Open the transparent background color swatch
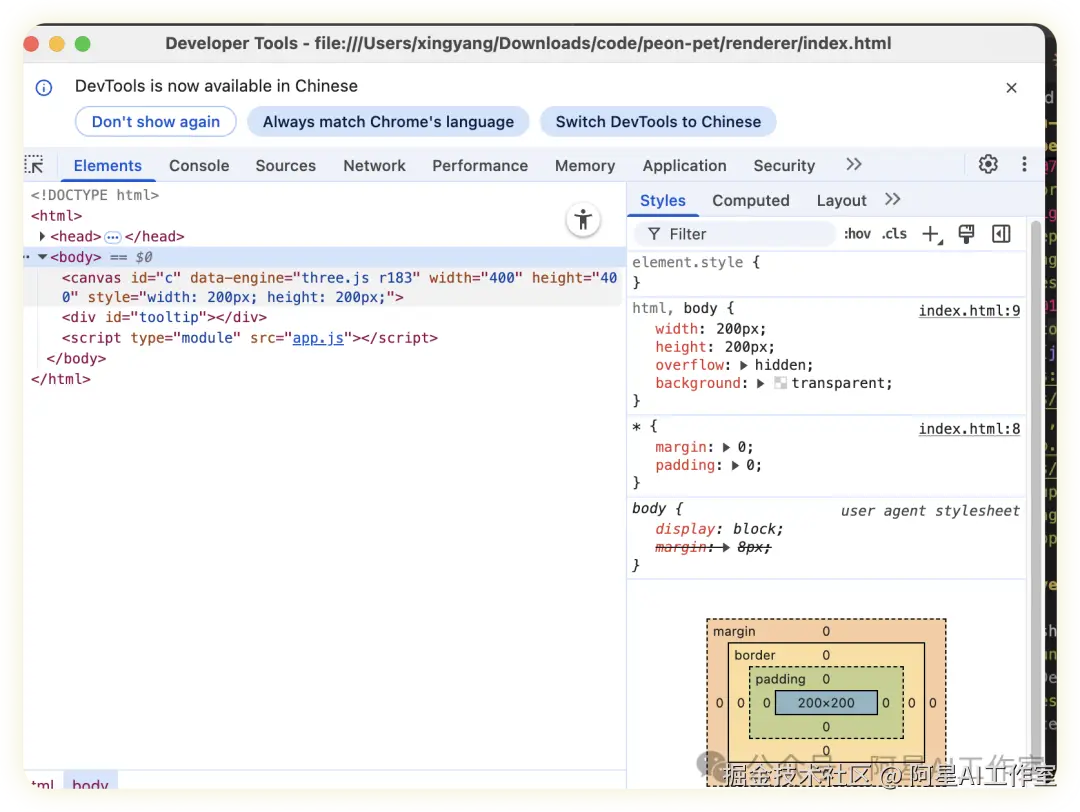The width and height of the screenshot is (1080, 812). click(x=780, y=383)
